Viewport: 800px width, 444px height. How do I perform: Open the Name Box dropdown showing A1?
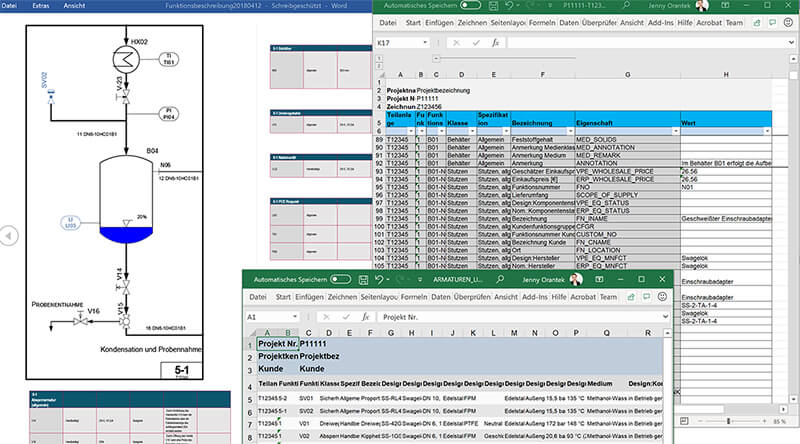tap(295, 317)
